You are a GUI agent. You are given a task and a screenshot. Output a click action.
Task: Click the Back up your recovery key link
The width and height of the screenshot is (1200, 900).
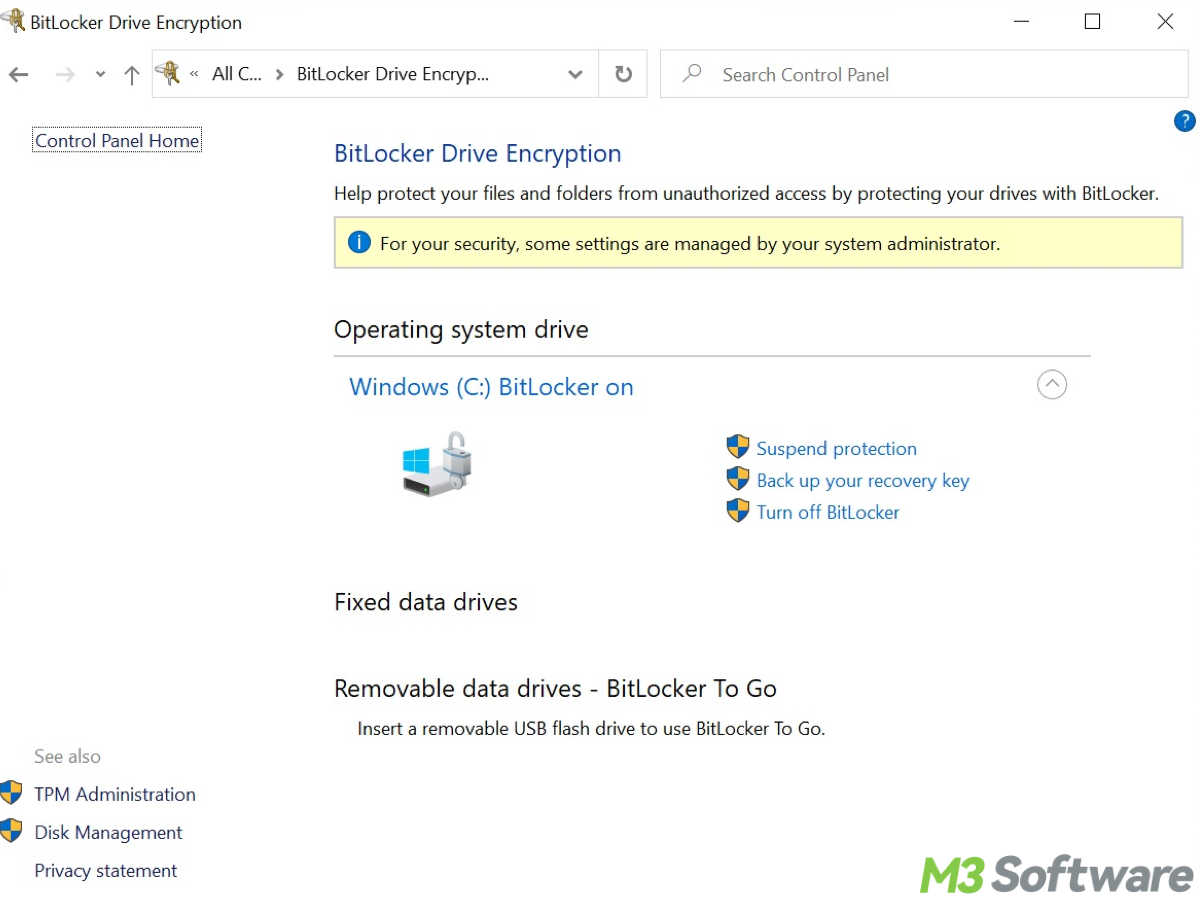[862, 480]
